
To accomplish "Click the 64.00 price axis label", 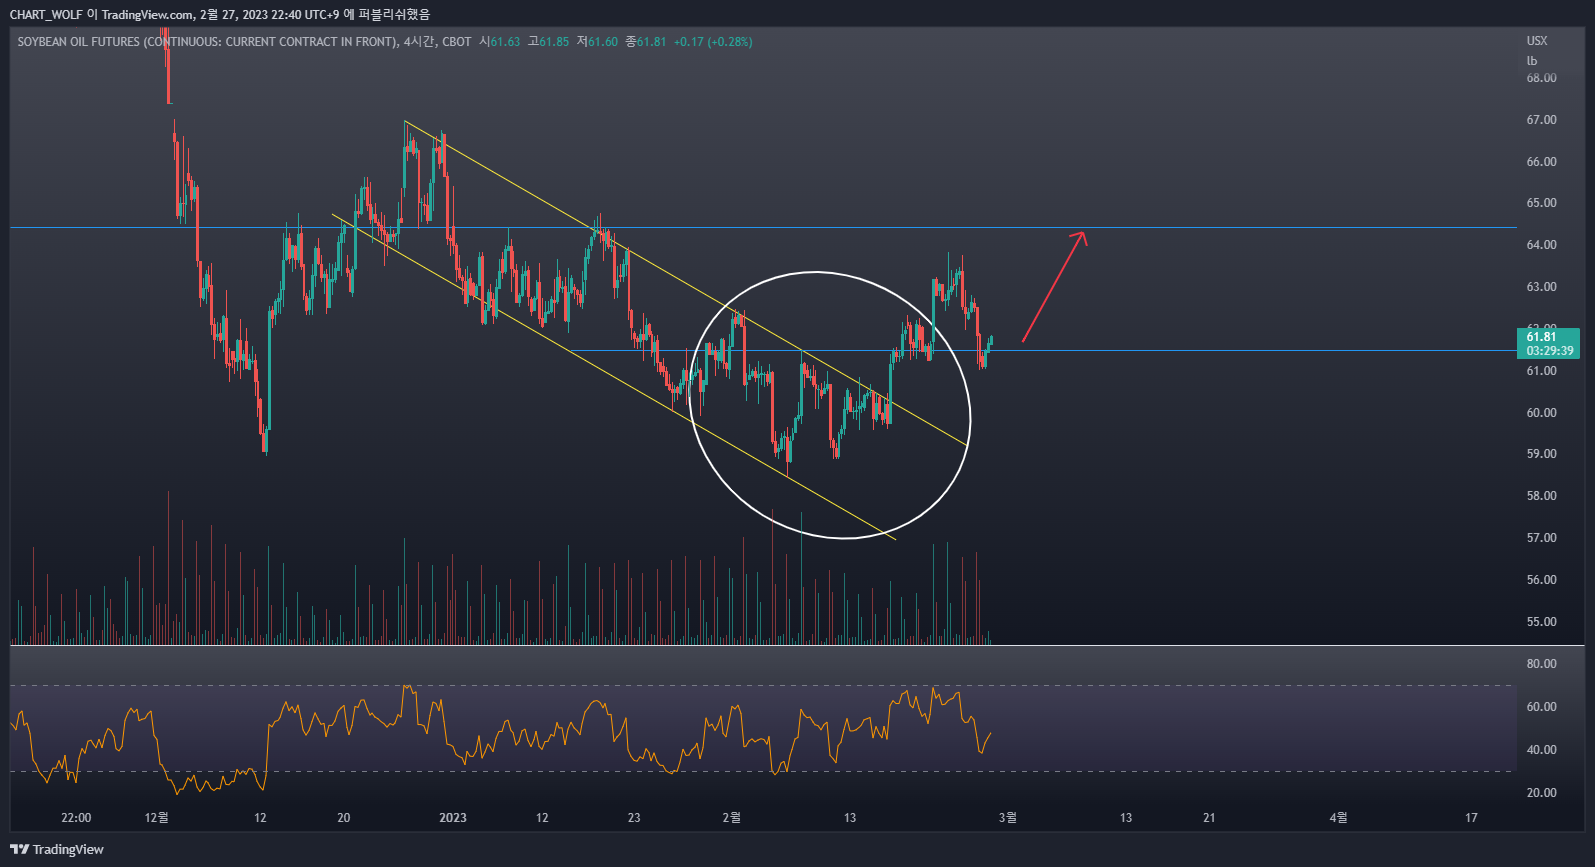I will (x=1541, y=245).
